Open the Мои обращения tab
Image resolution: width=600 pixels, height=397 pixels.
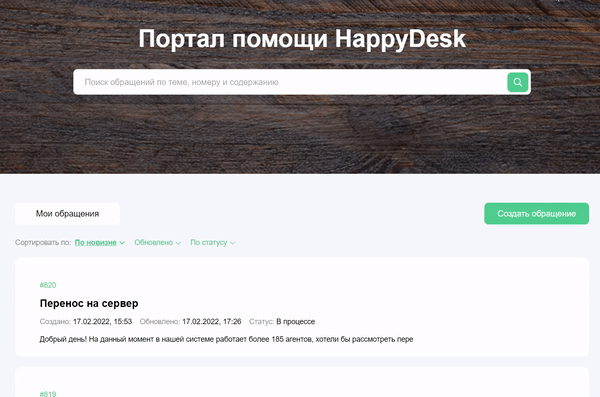[x=67, y=214]
